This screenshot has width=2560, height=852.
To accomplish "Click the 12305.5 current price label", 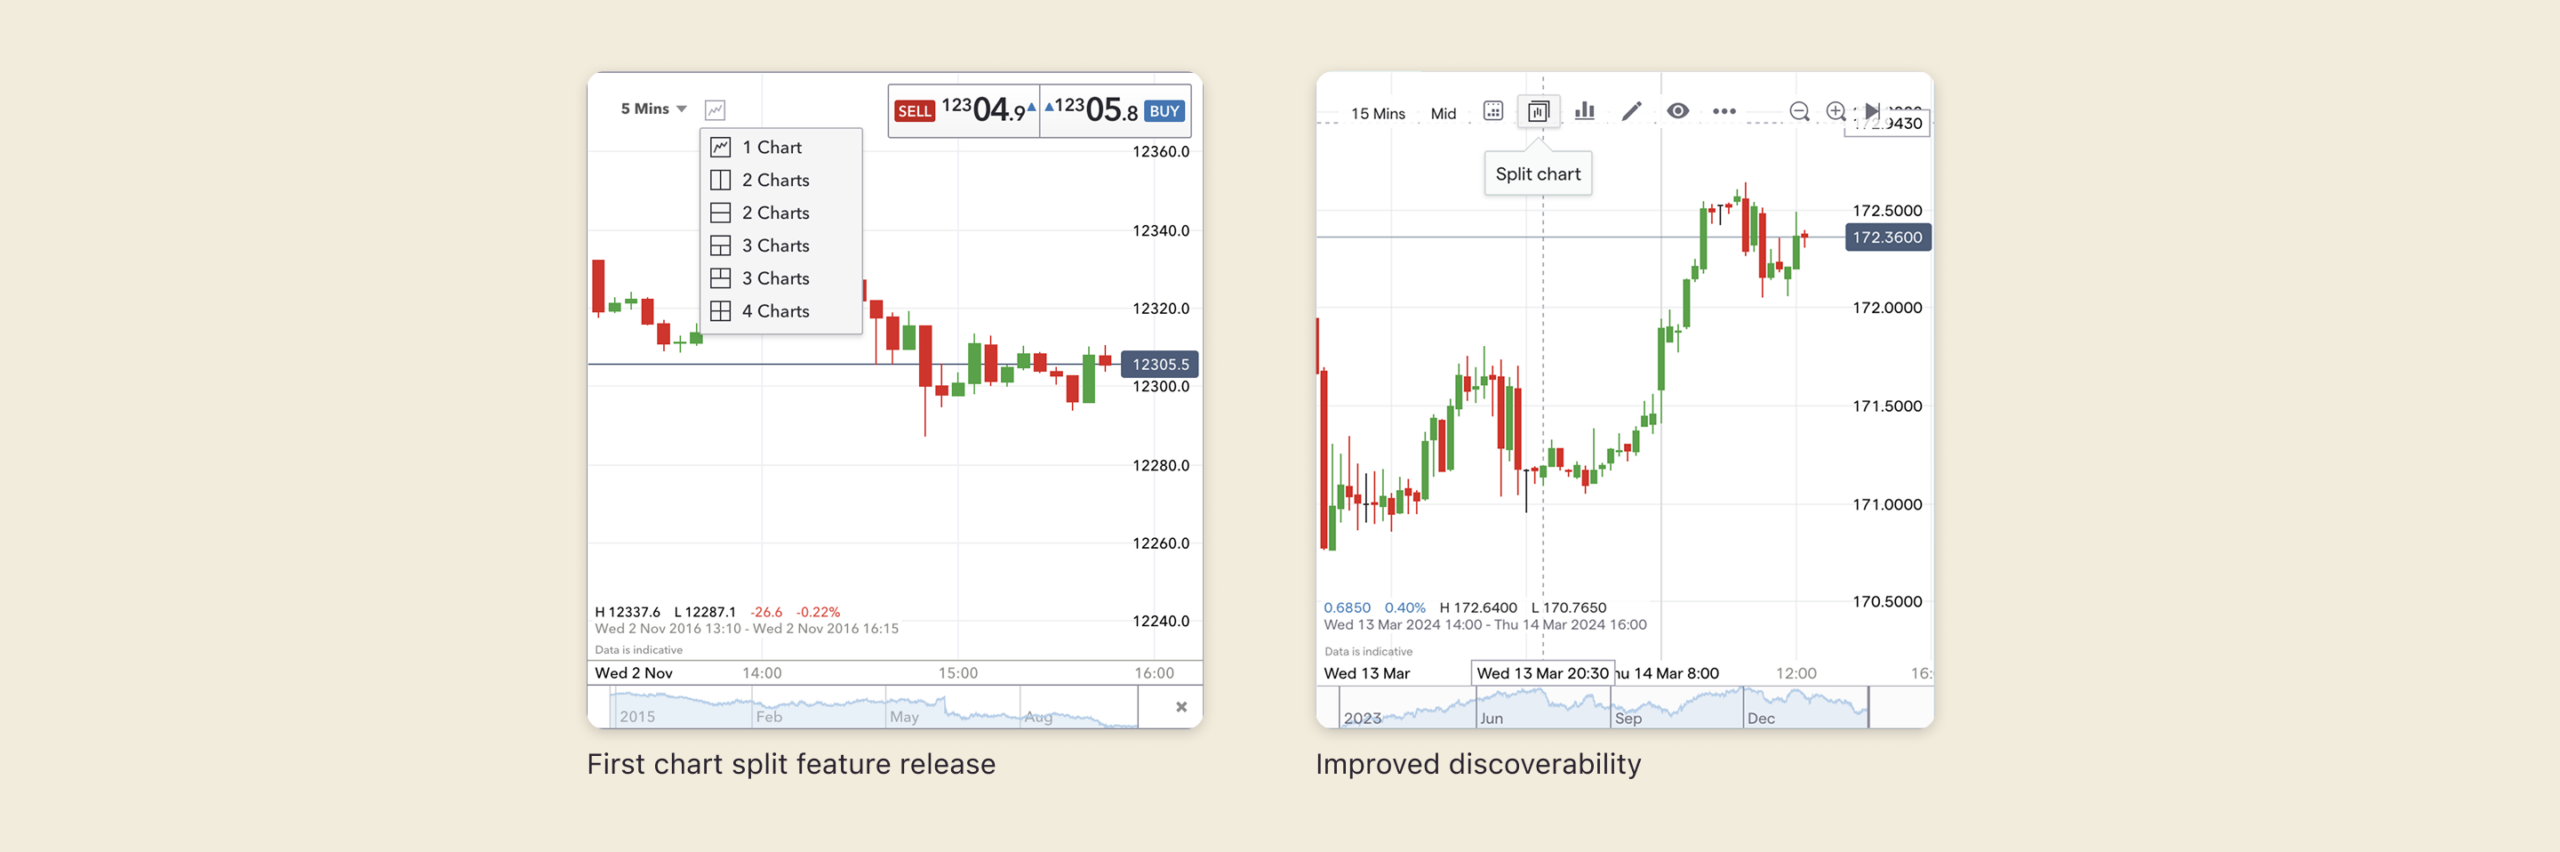I will point(1160,364).
